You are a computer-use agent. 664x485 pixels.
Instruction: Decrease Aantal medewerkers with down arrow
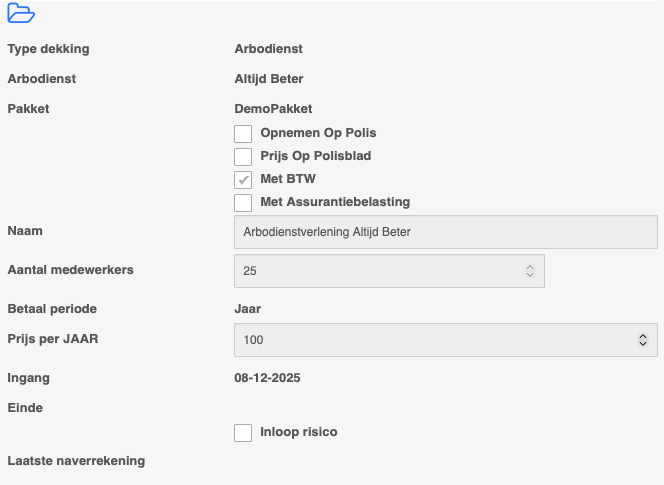(x=530, y=274)
